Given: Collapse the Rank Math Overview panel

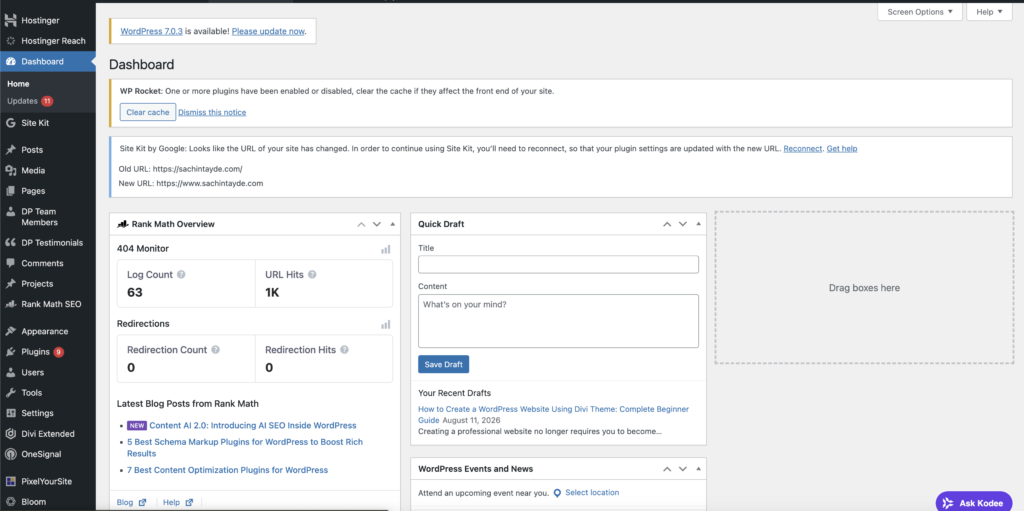Looking at the screenshot, I should [392, 224].
